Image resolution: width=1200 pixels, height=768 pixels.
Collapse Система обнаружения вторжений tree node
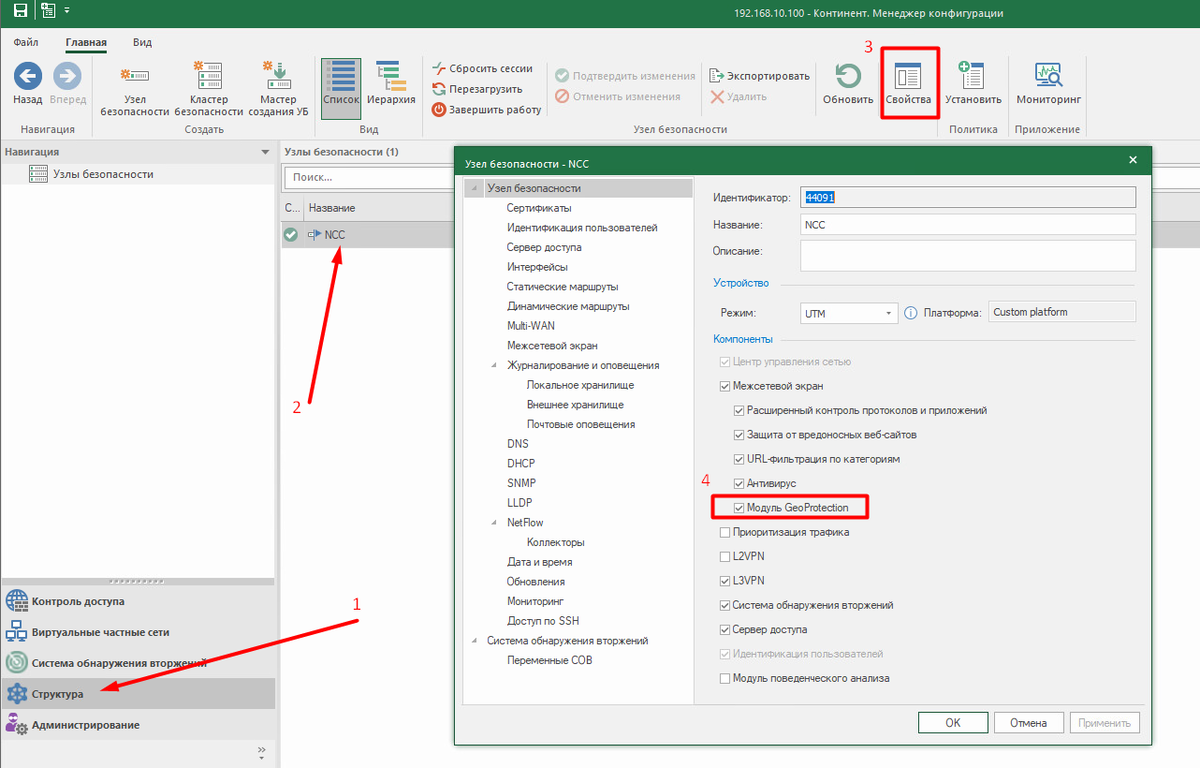[x=475, y=640]
